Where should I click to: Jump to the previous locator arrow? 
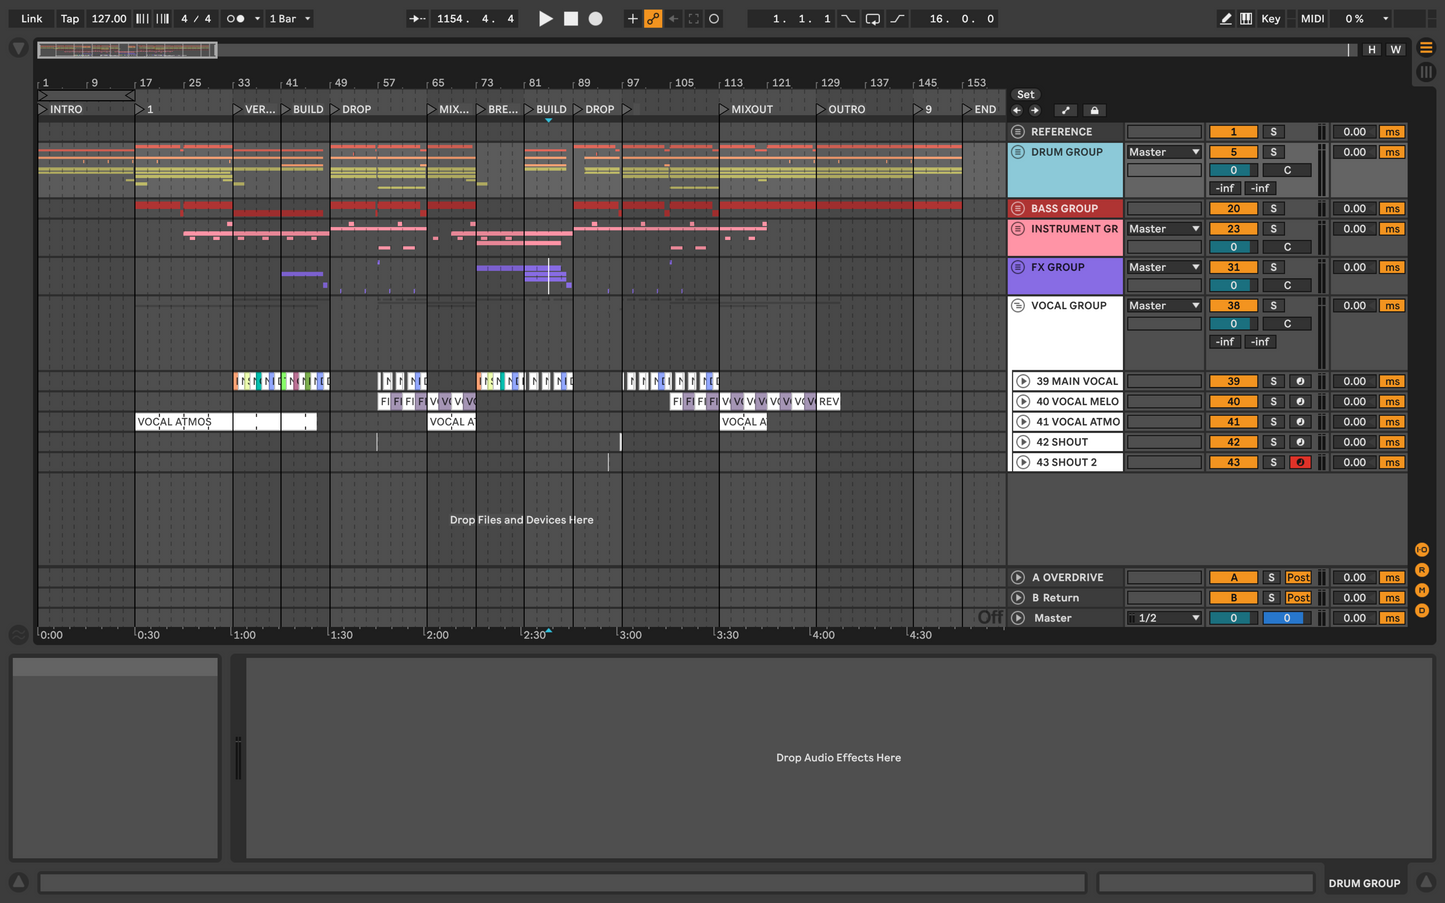tap(1017, 111)
